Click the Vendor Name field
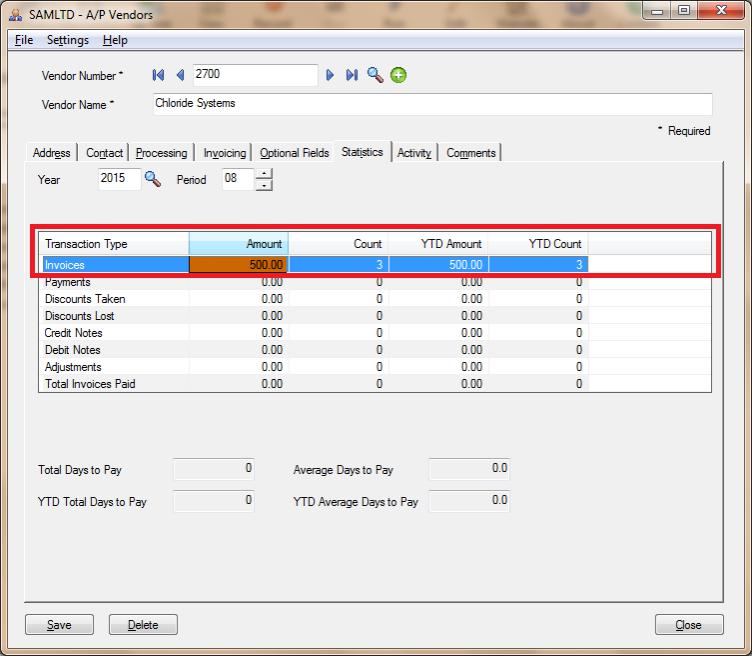The width and height of the screenshot is (753, 656). (432, 104)
